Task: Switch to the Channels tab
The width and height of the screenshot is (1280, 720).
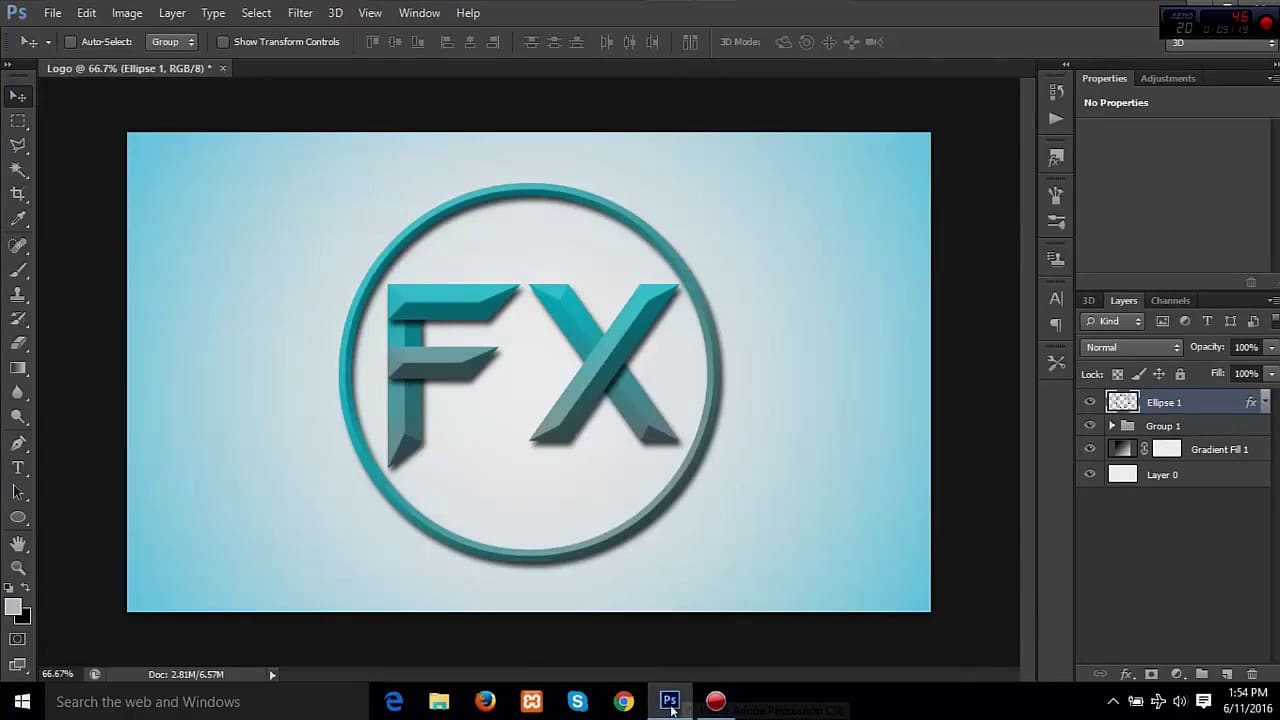Action: (x=1170, y=300)
